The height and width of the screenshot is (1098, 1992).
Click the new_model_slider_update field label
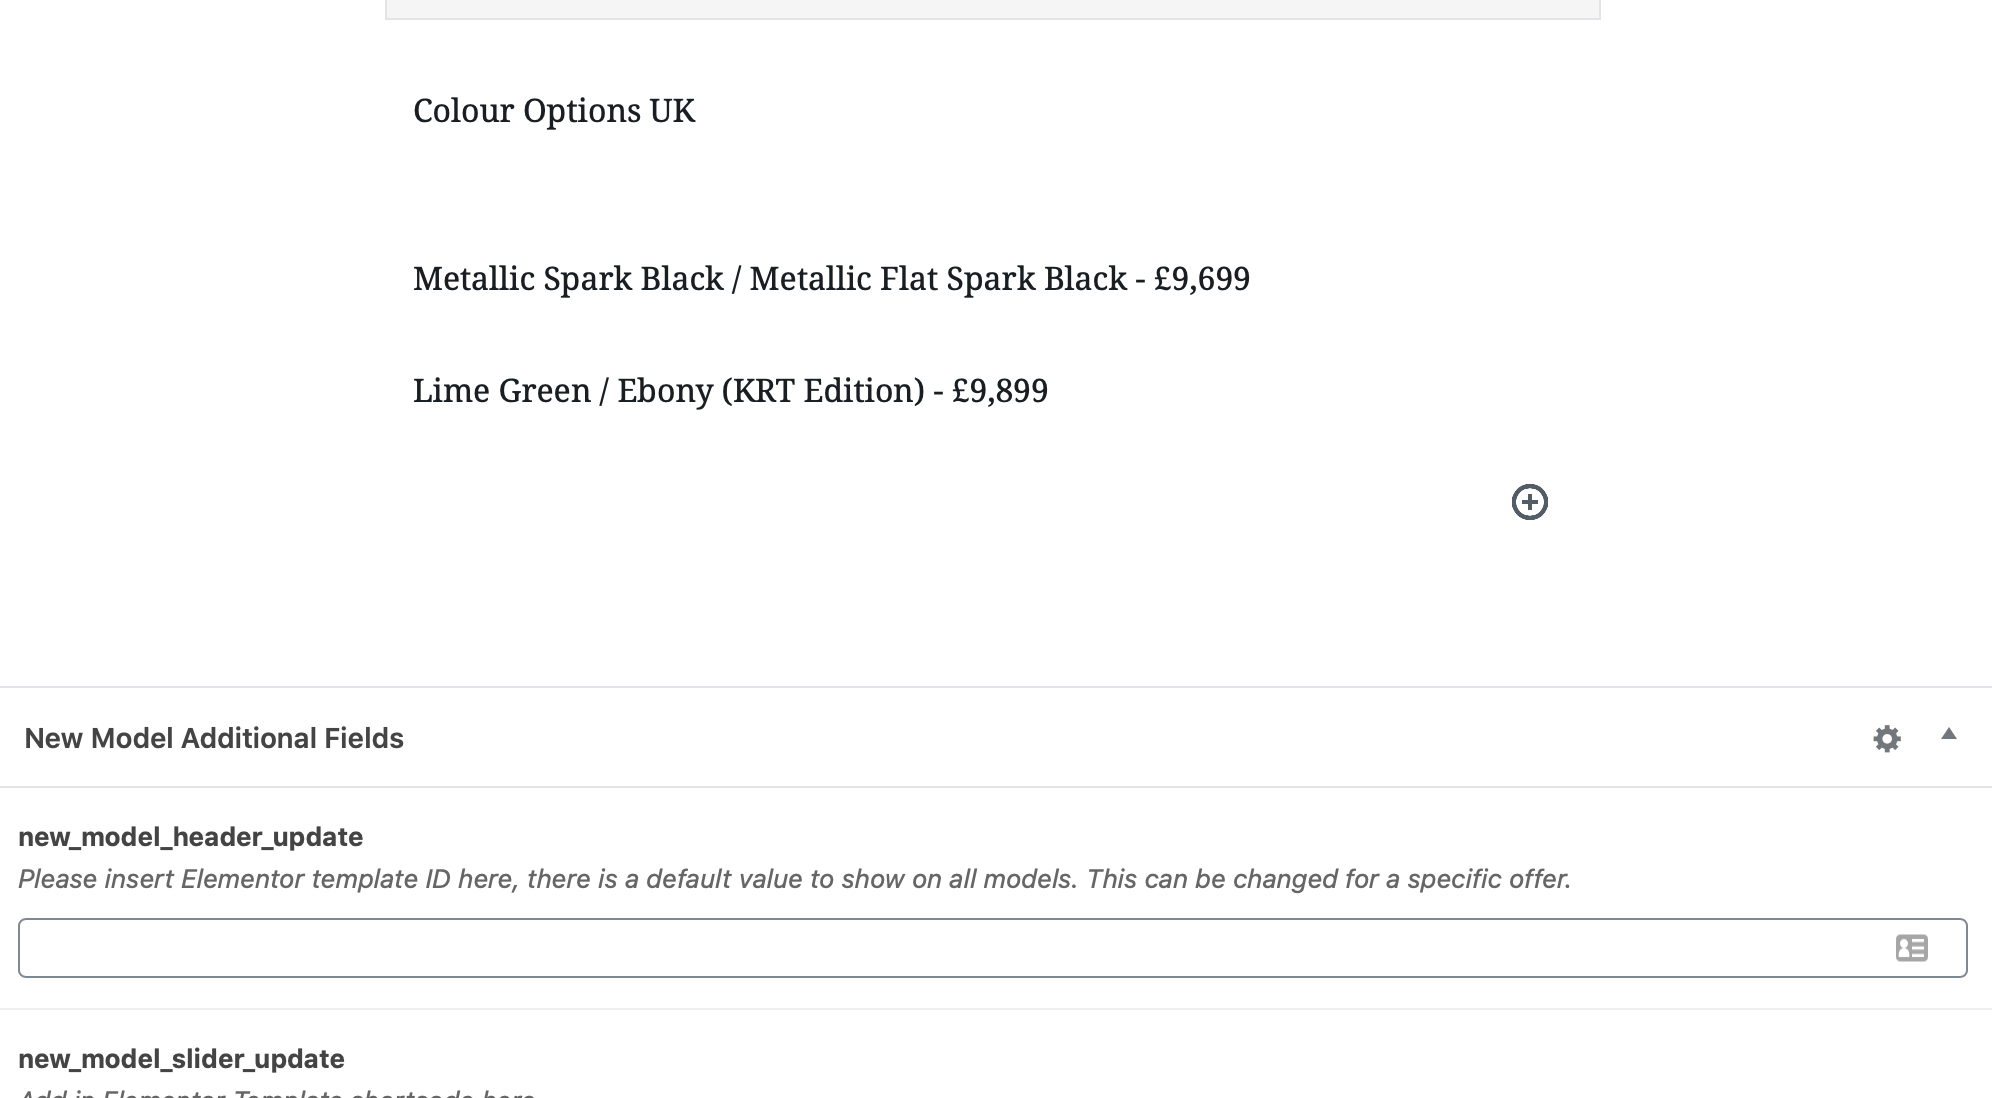pos(181,1059)
